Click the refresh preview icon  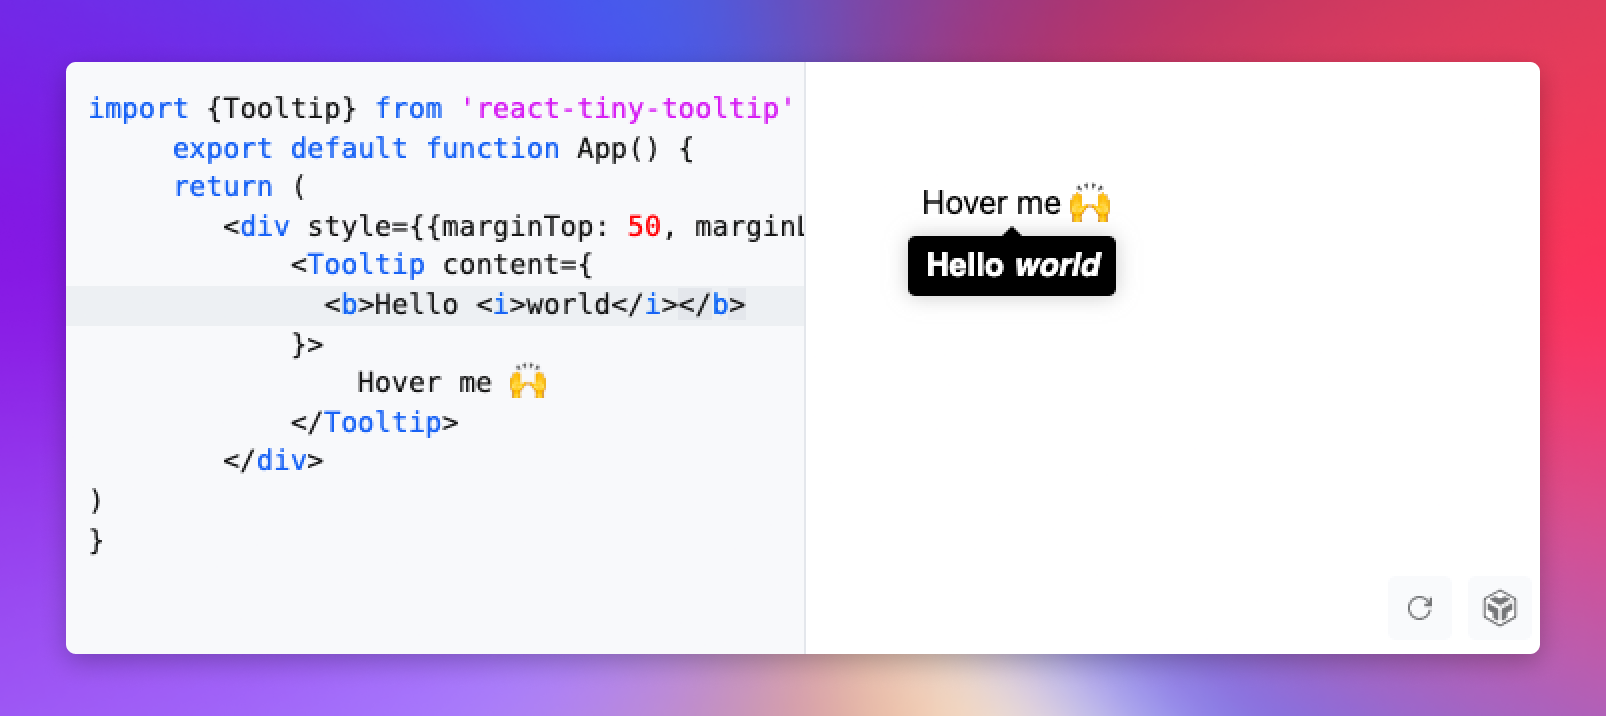pos(1419,608)
